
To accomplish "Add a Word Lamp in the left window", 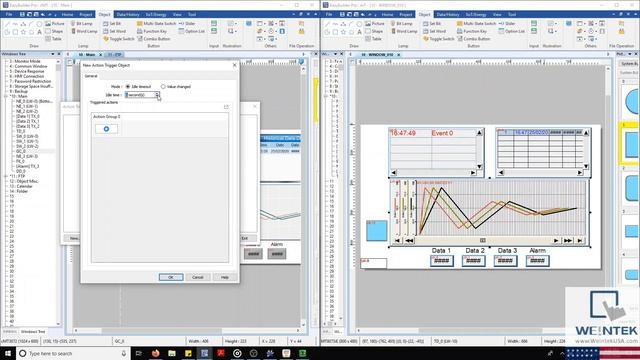I will point(84,31).
